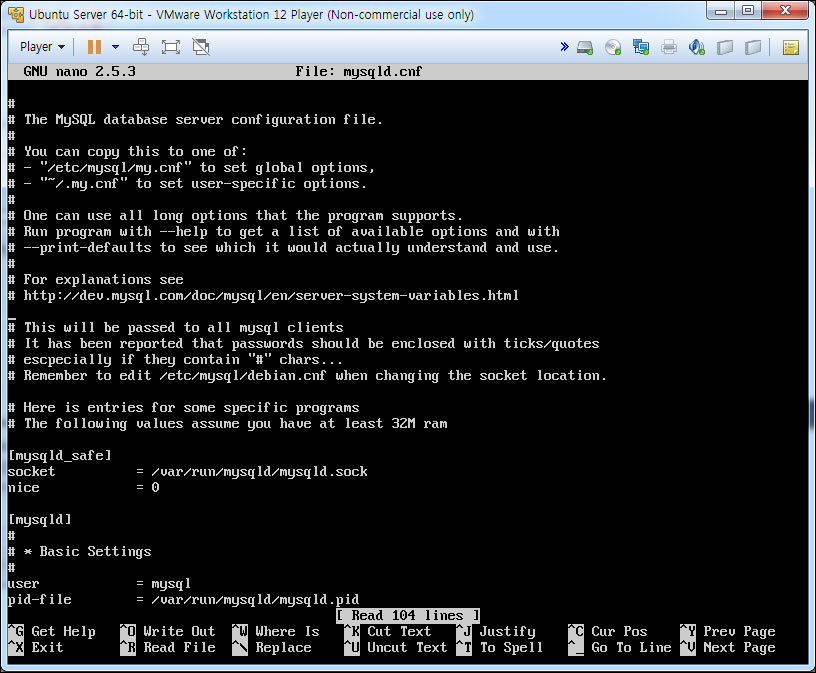Click the 'You can copy this to one of:' line
816x673 pixels.
(x=128, y=152)
